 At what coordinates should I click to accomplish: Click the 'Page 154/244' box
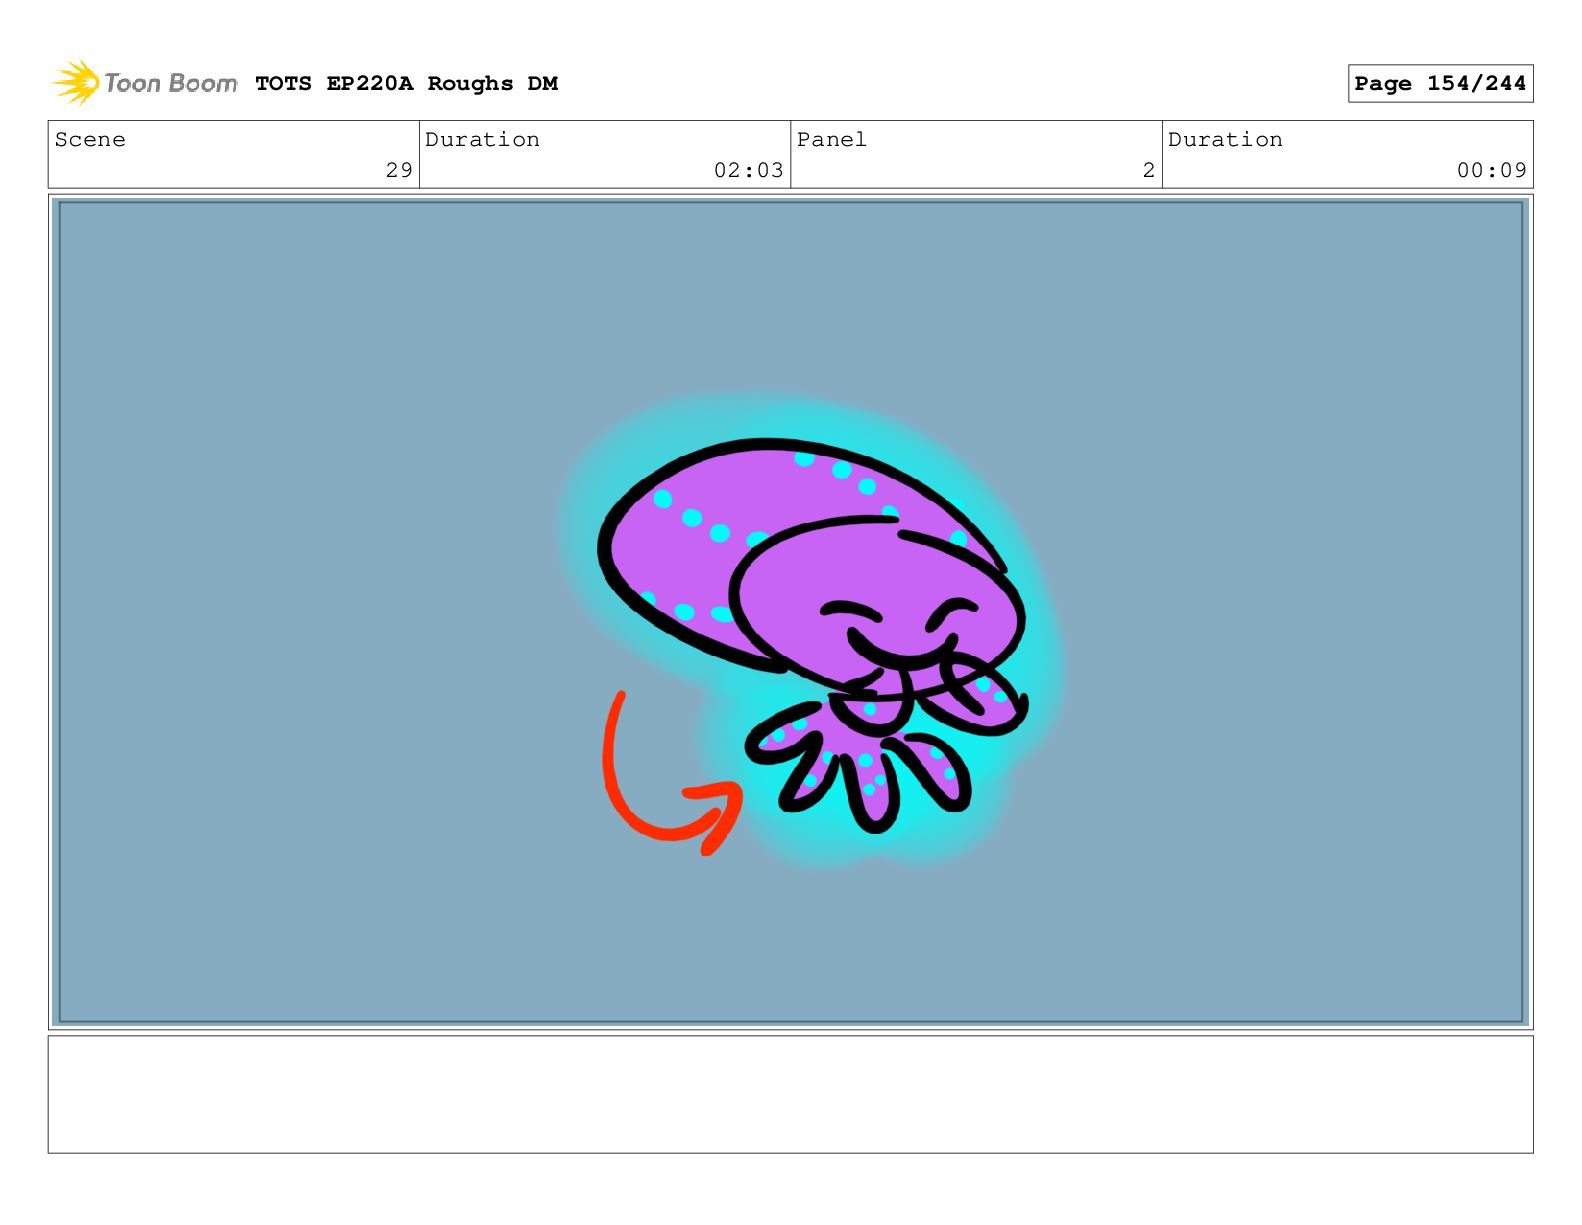[x=1440, y=84]
